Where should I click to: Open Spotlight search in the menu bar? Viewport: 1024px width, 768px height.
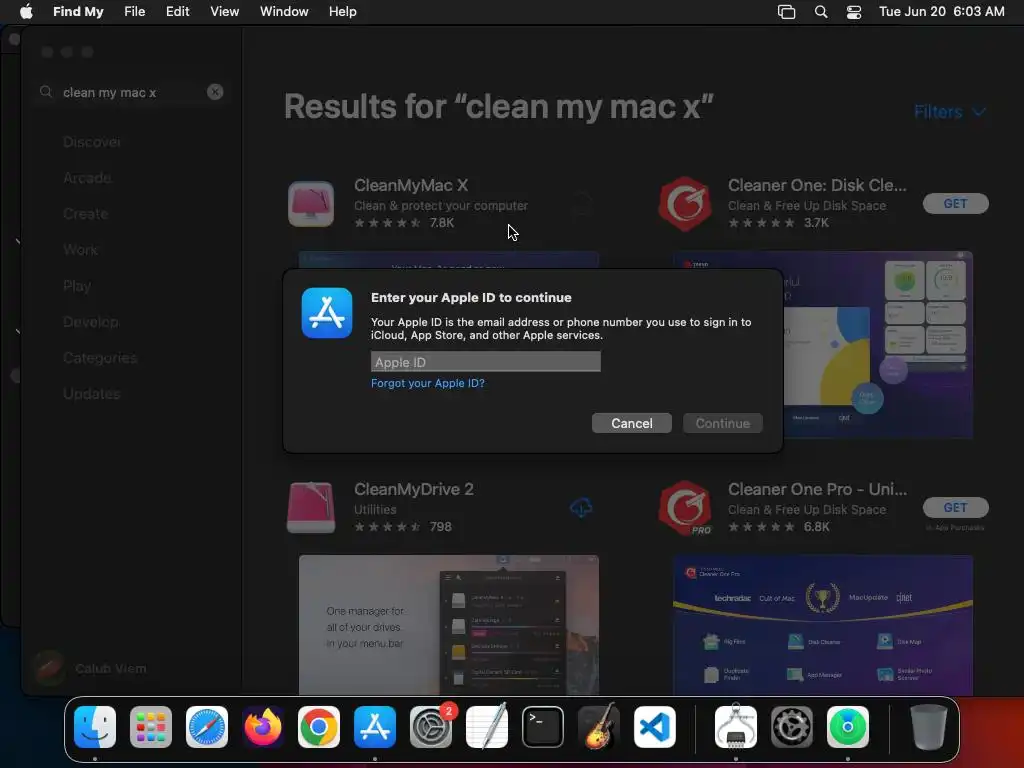(821, 12)
